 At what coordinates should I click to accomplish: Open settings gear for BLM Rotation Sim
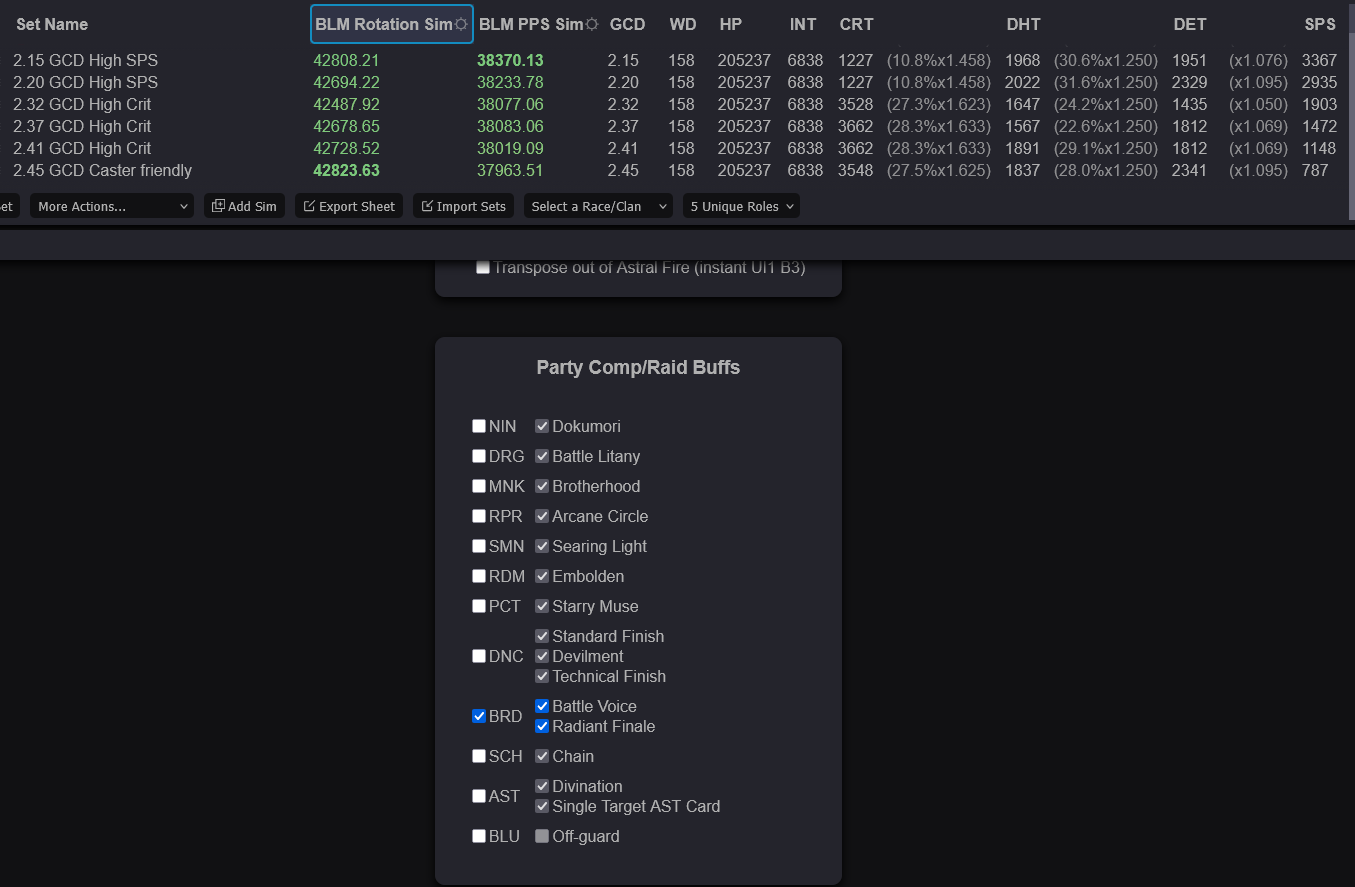click(461, 24)
